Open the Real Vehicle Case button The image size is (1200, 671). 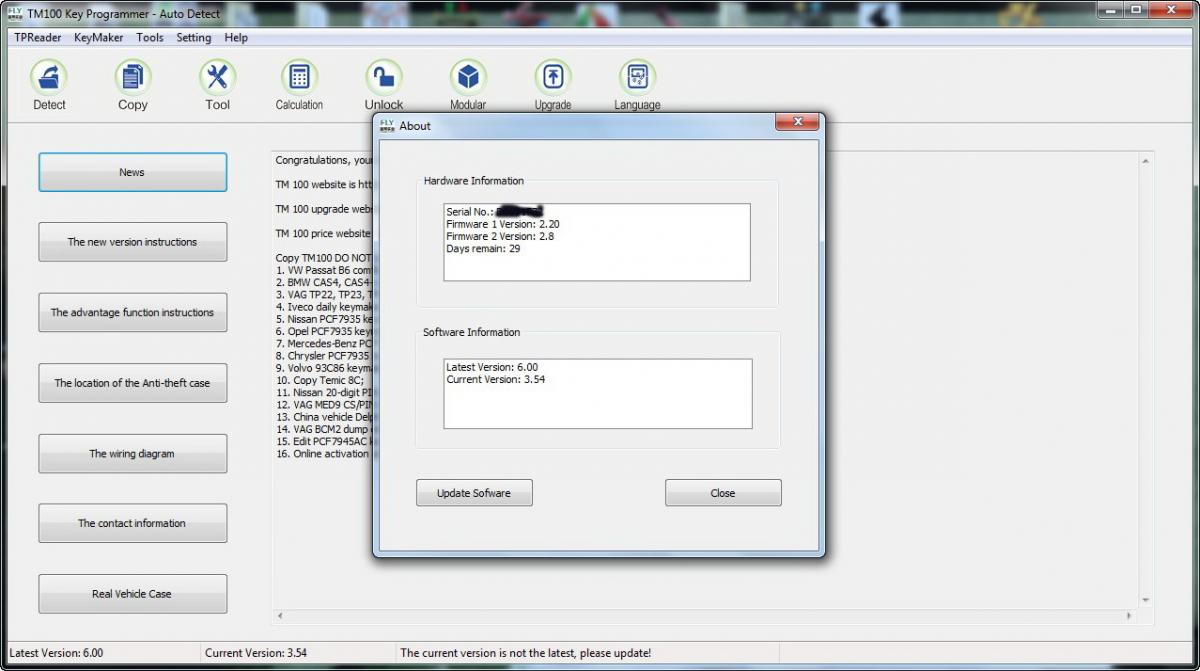point(132,594)
